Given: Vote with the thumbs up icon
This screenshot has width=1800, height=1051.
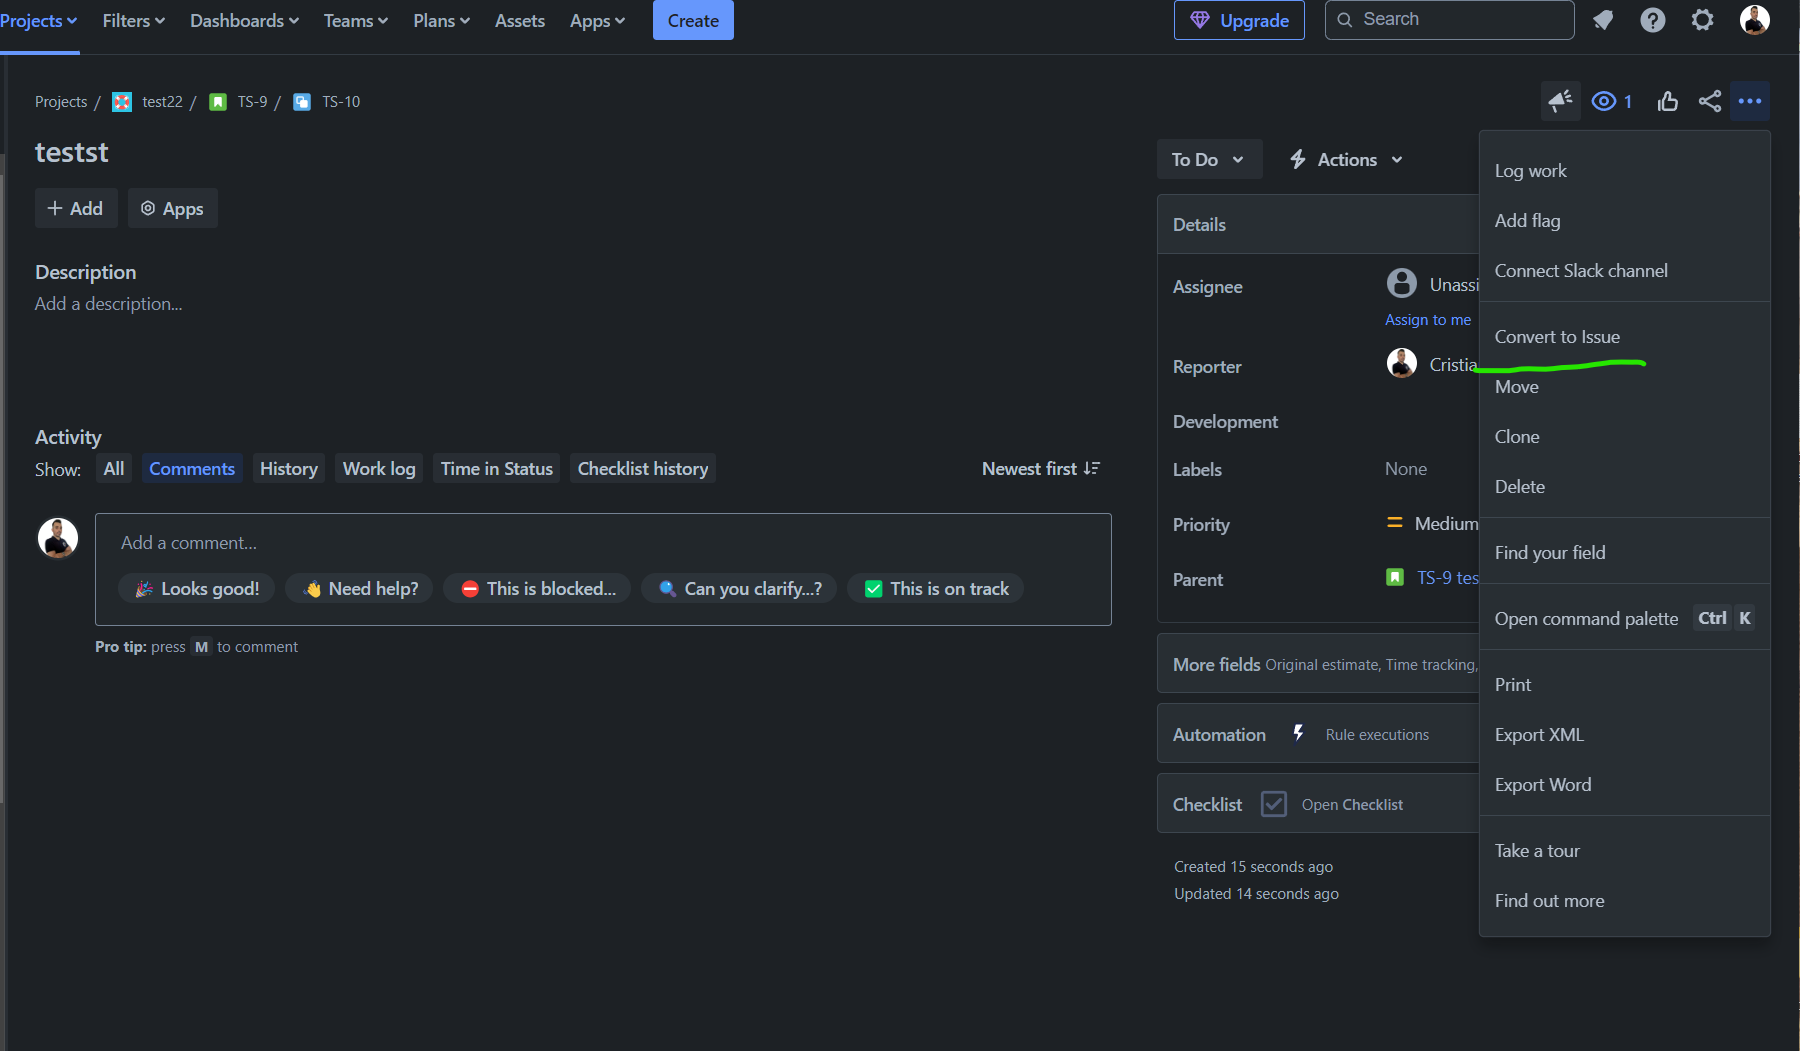Looking at the screenshot, I should 1667,101.
